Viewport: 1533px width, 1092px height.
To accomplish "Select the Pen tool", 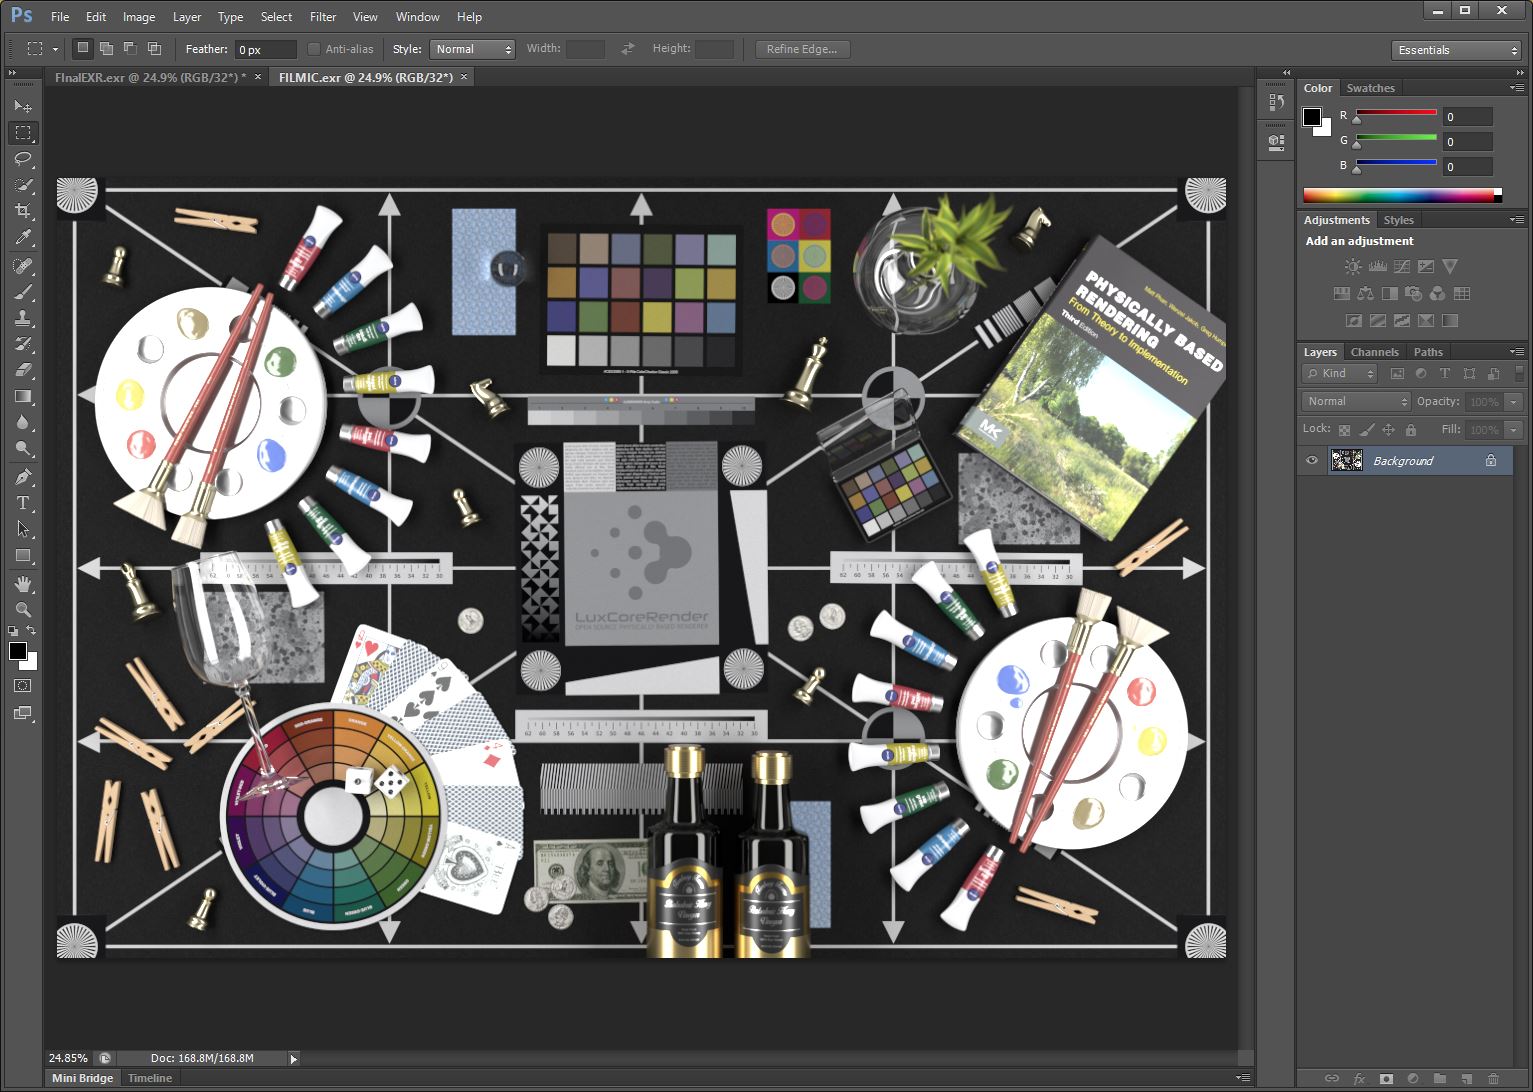I will 23,476.
